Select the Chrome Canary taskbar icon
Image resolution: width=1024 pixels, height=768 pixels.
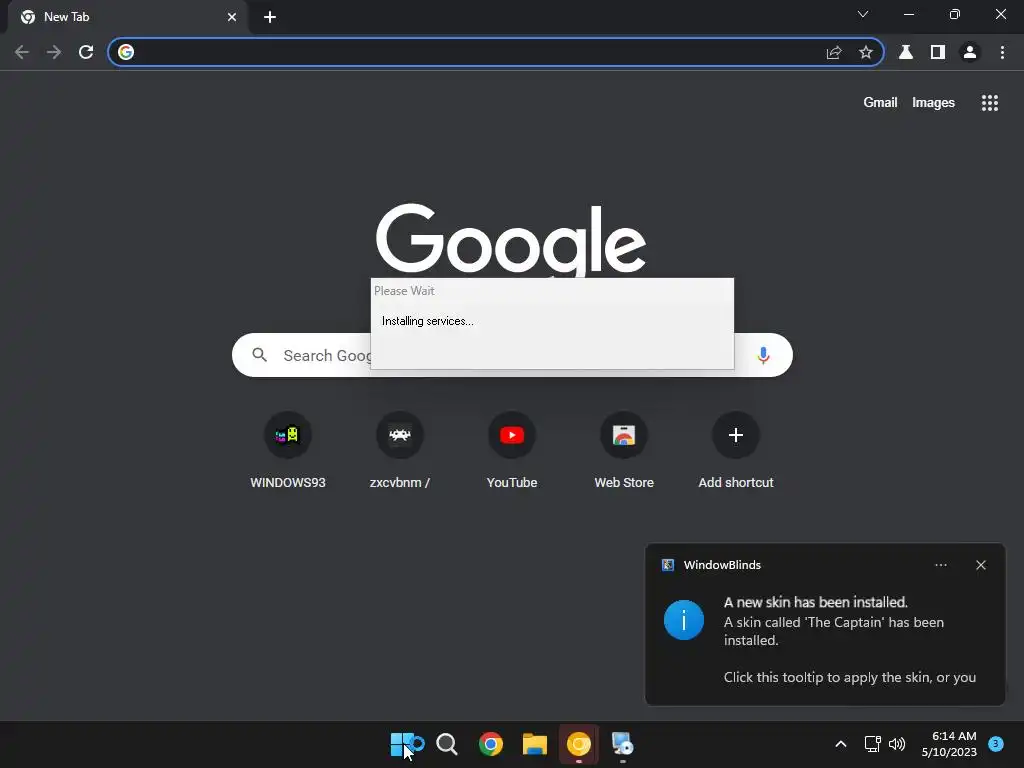(x=579, y=744)
